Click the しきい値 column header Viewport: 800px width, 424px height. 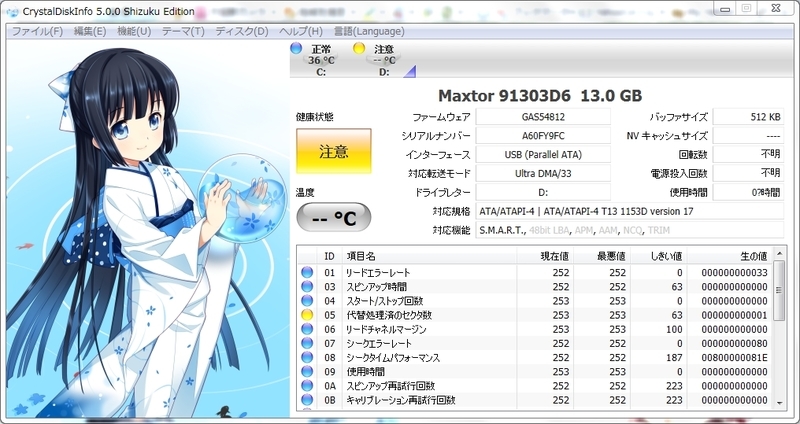(x=659, y=256)
